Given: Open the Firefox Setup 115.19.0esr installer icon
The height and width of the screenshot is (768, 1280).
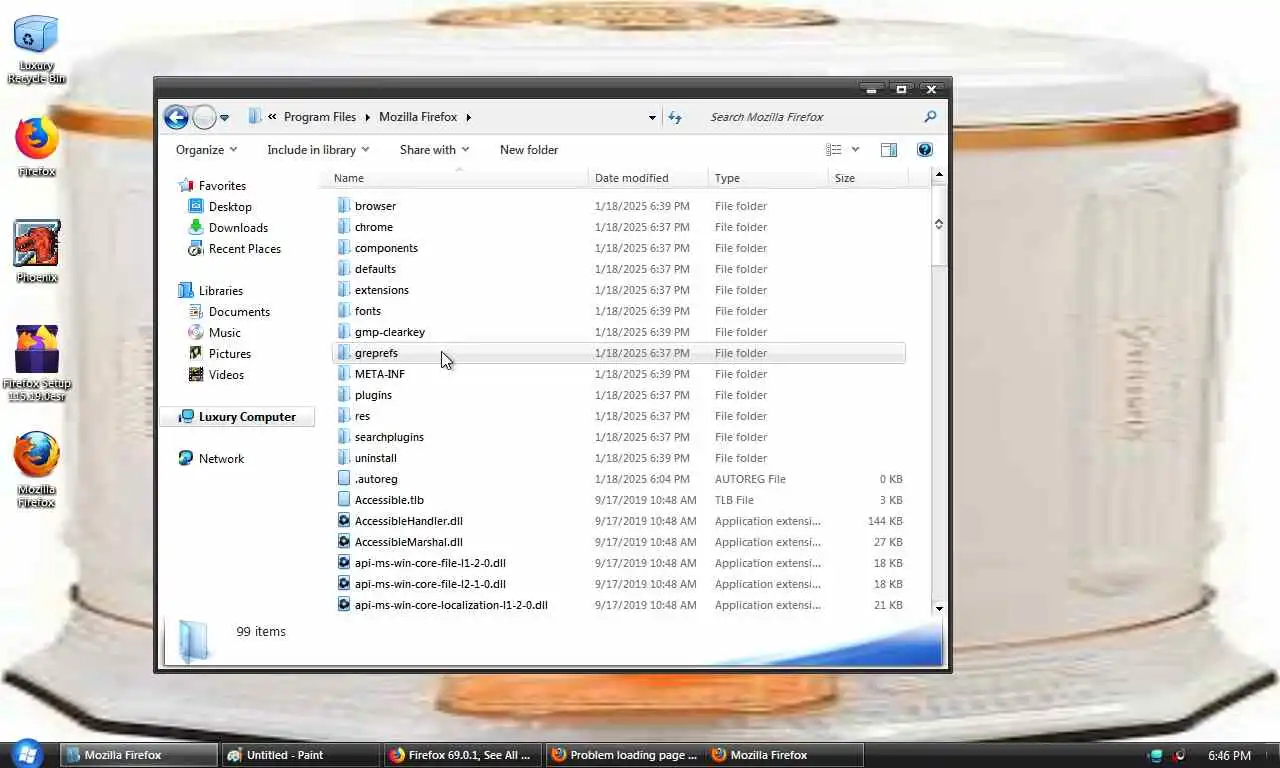Looking at the screenshot, I should point(36,363).
